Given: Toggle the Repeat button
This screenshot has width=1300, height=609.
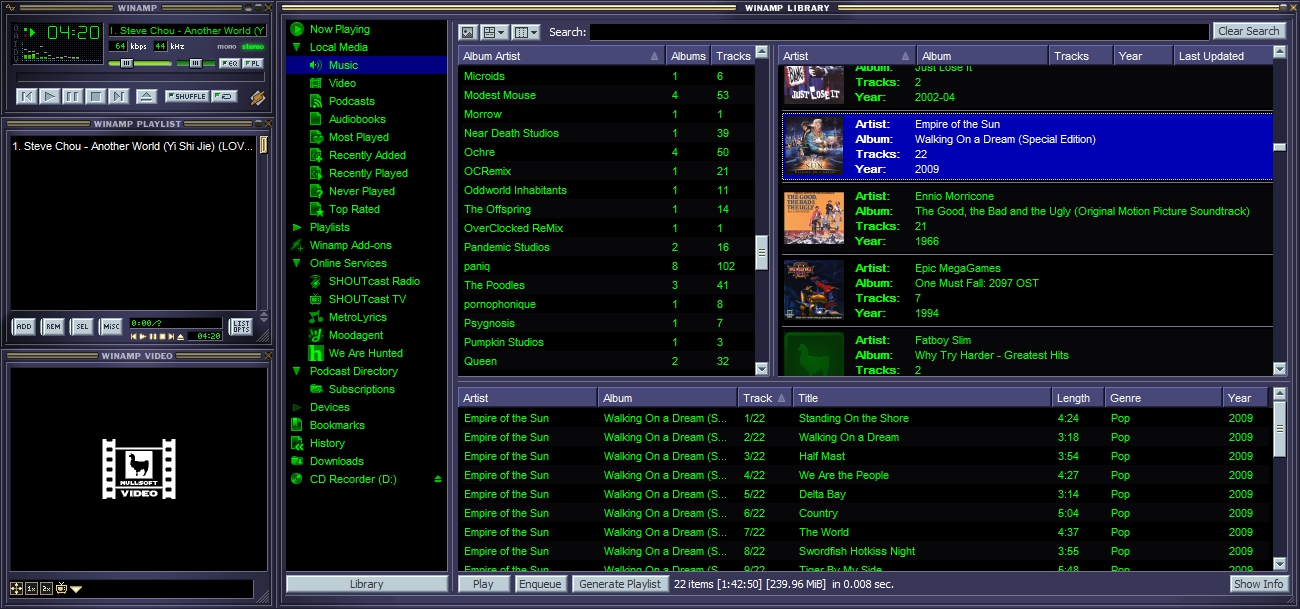Looking at the screenshot, I should (224, 96).
